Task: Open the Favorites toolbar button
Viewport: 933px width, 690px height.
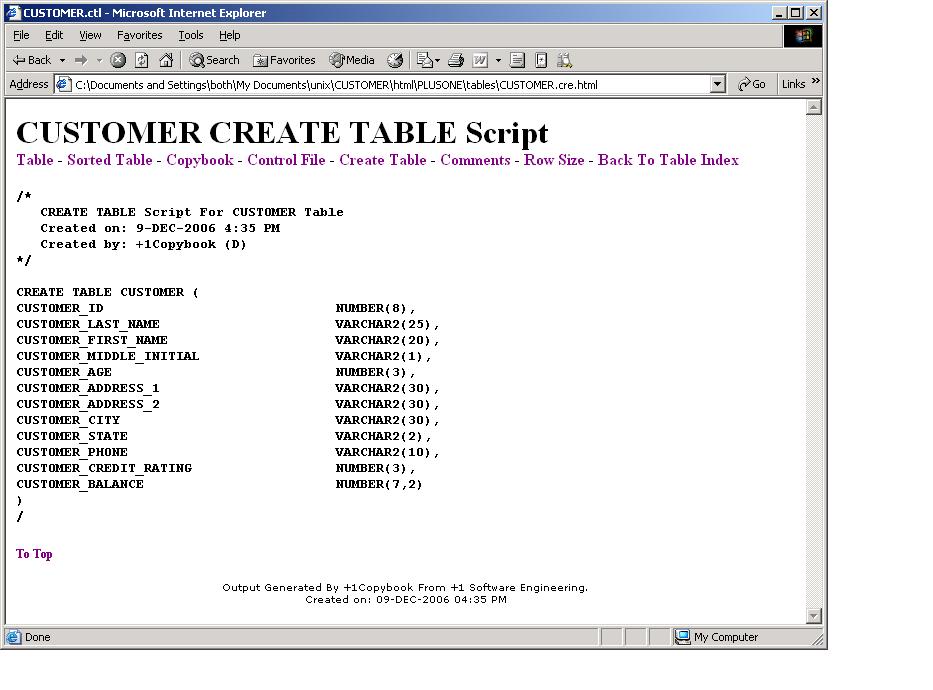Action: (284, 60)
